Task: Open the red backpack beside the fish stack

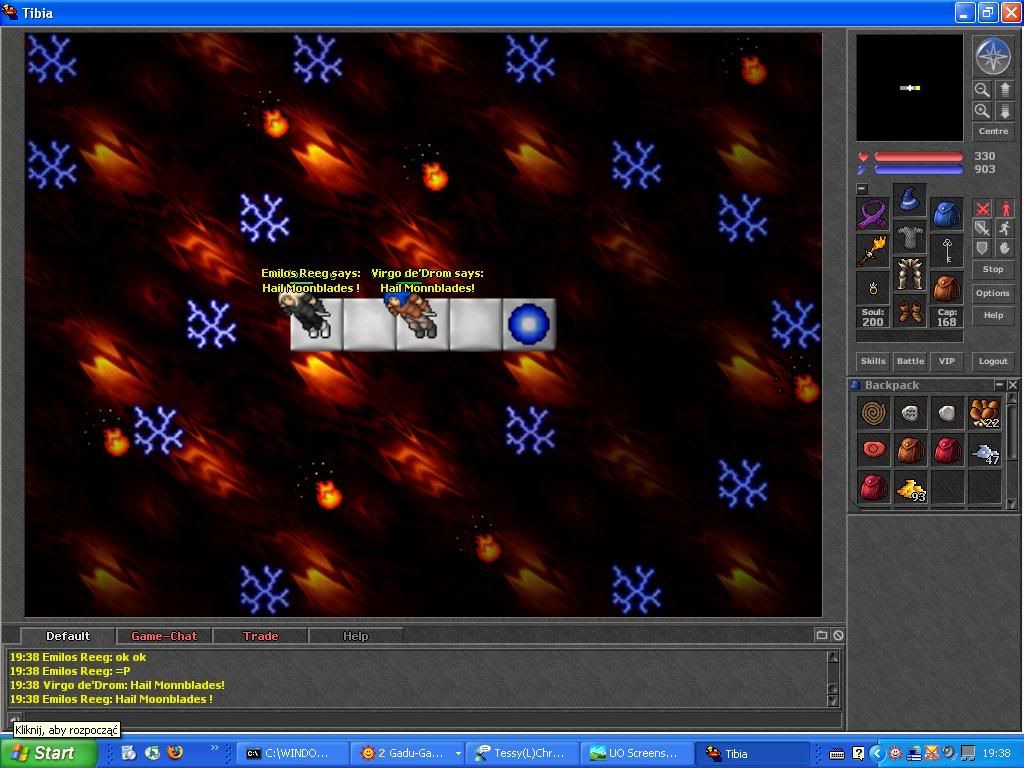Action: pos(947,451)
